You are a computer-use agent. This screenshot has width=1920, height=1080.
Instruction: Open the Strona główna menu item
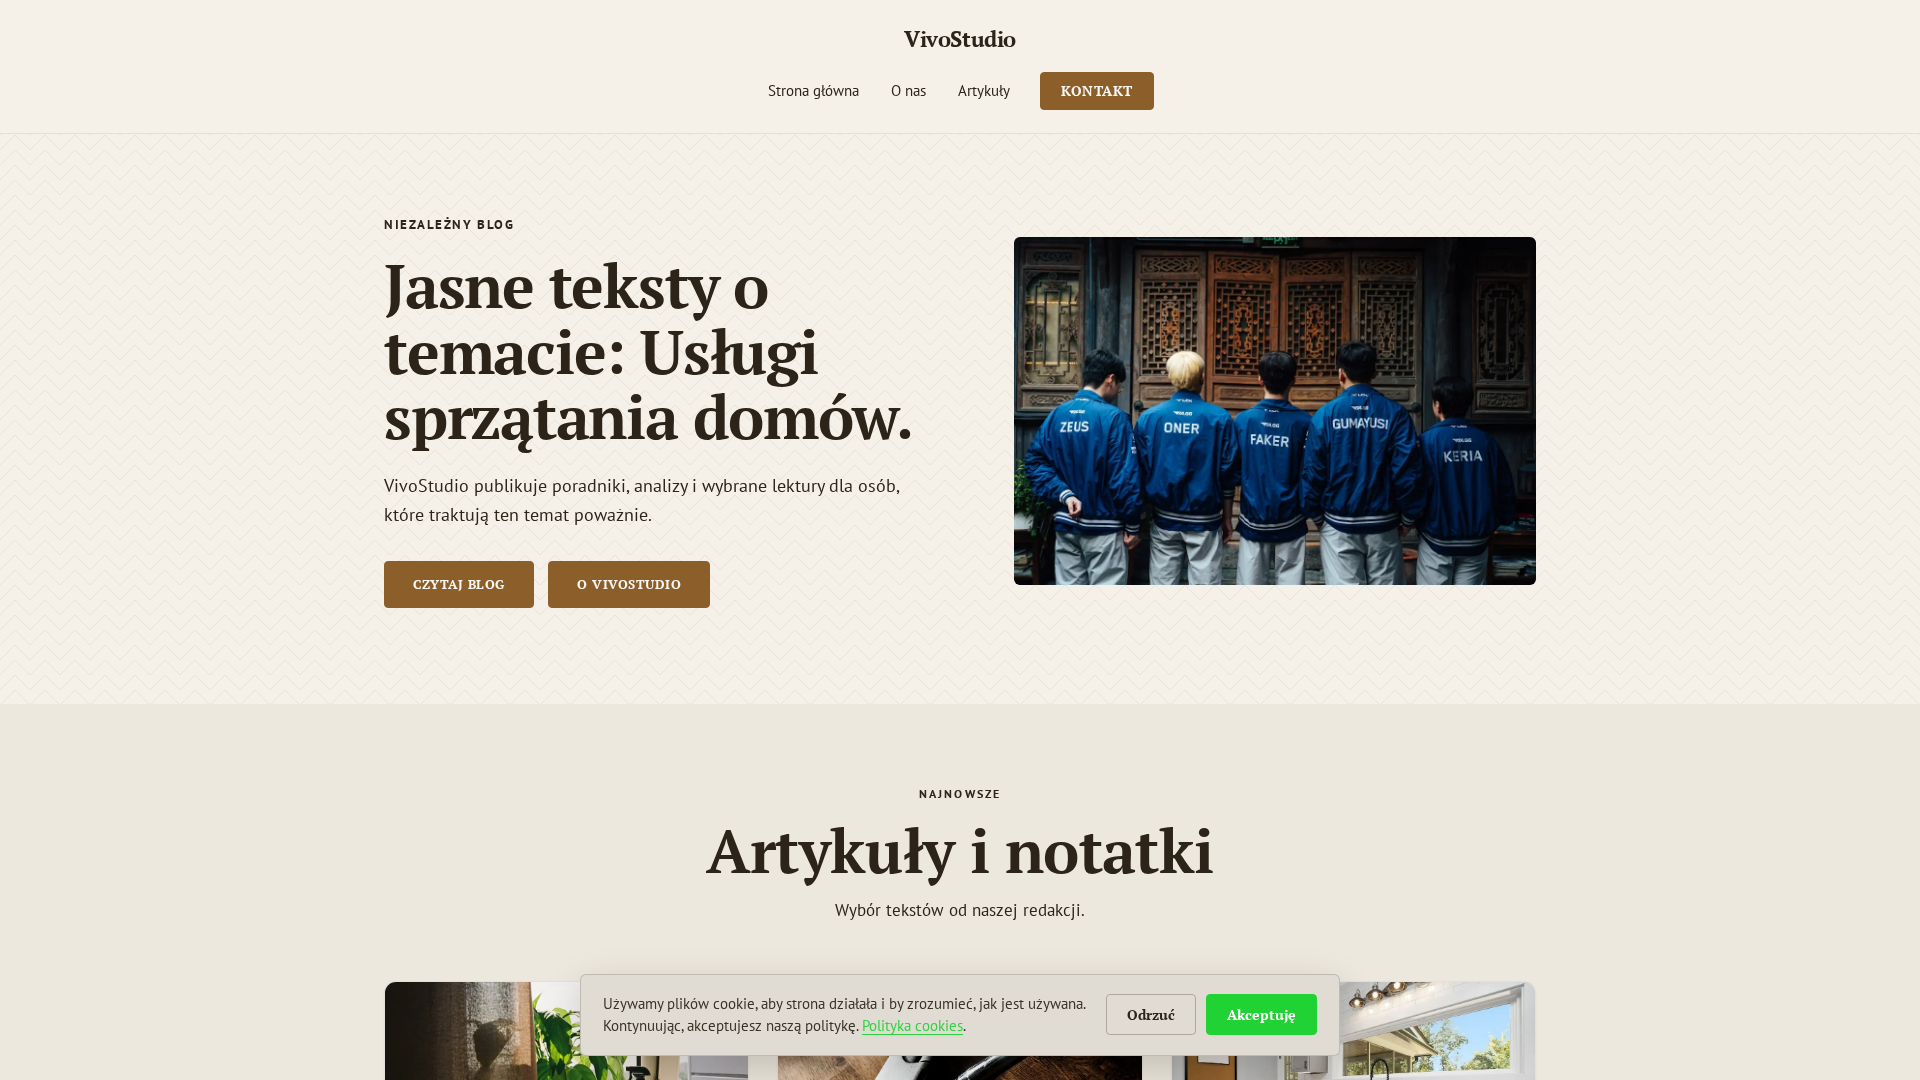[x=813, y=91]
